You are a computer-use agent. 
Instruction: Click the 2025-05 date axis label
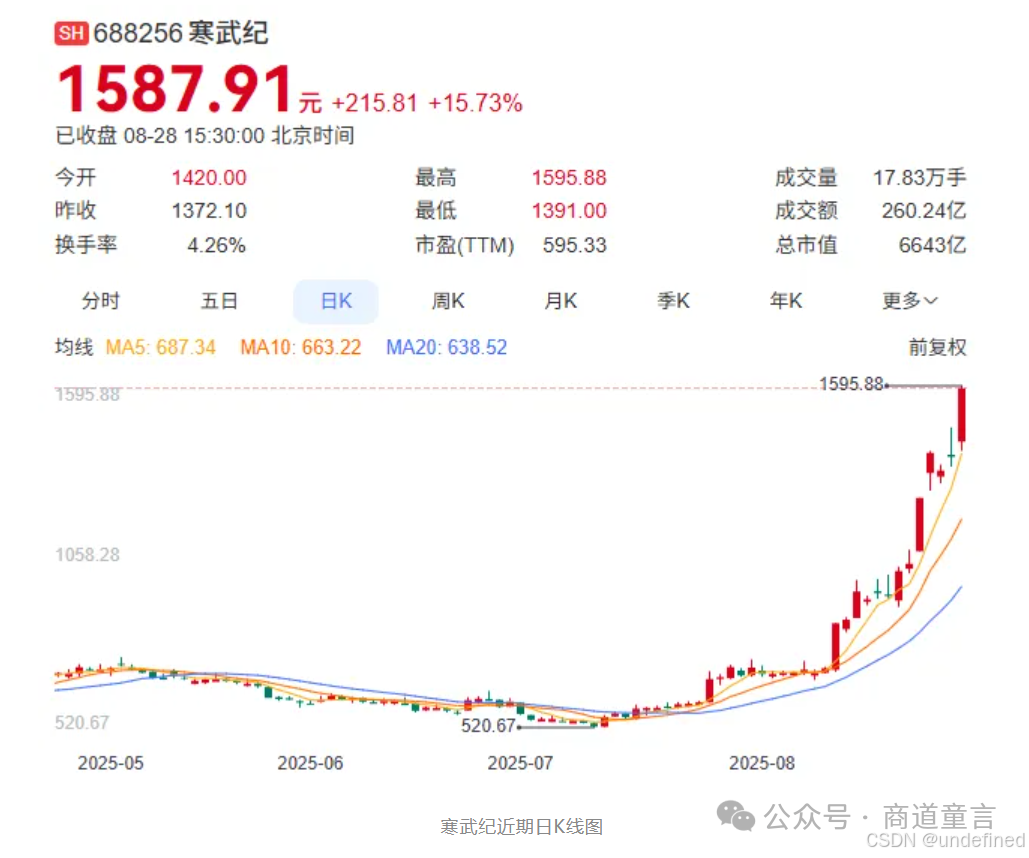coord(110,763)
